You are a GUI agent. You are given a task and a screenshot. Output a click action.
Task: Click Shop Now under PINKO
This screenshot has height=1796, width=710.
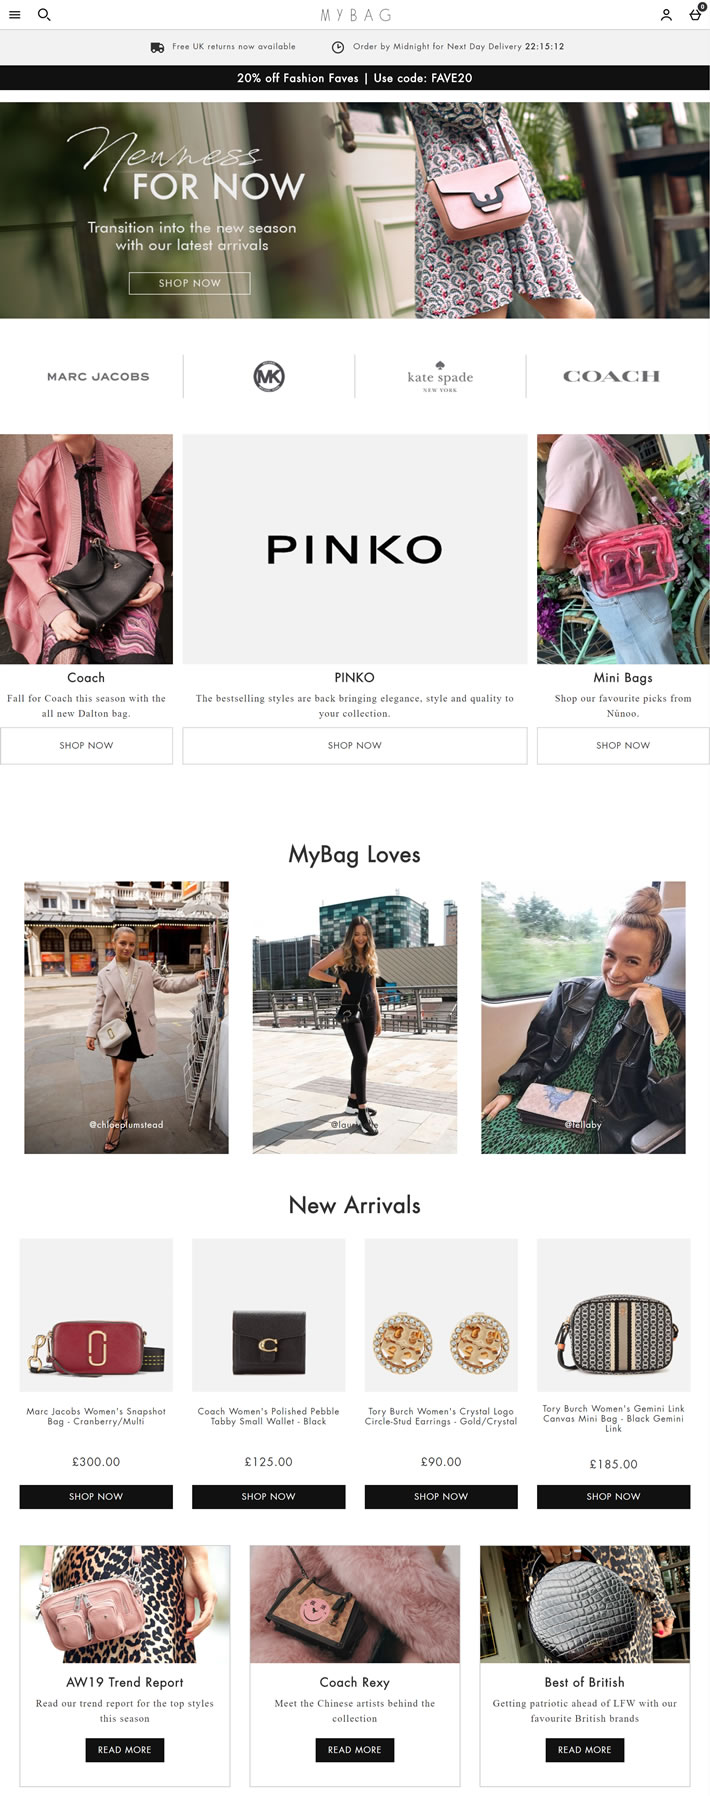point(355,746)
